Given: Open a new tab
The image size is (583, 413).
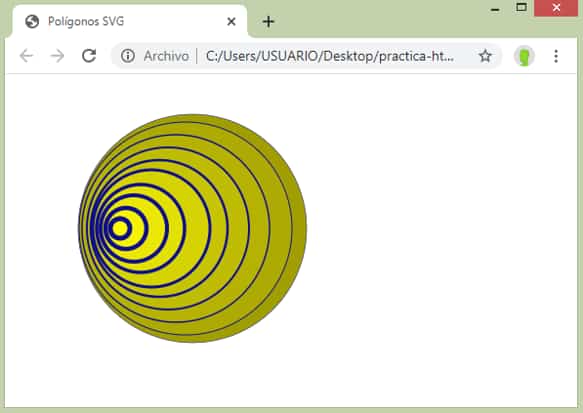Looking at the screenshot, I should point(268,22).
